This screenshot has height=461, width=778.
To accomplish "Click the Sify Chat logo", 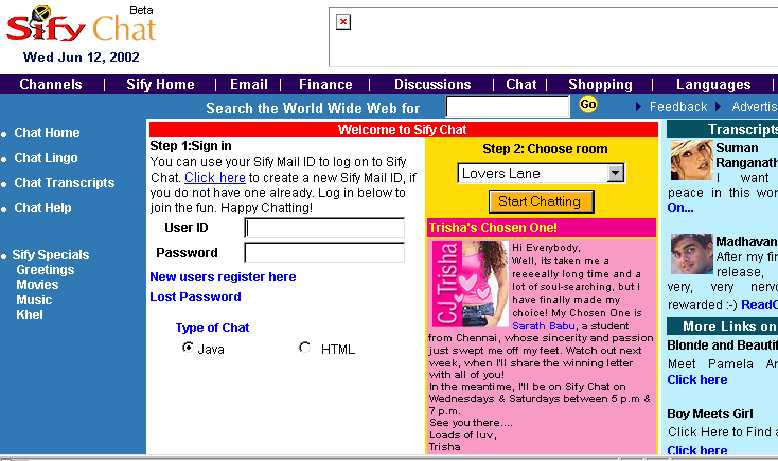I will (81, 25).
